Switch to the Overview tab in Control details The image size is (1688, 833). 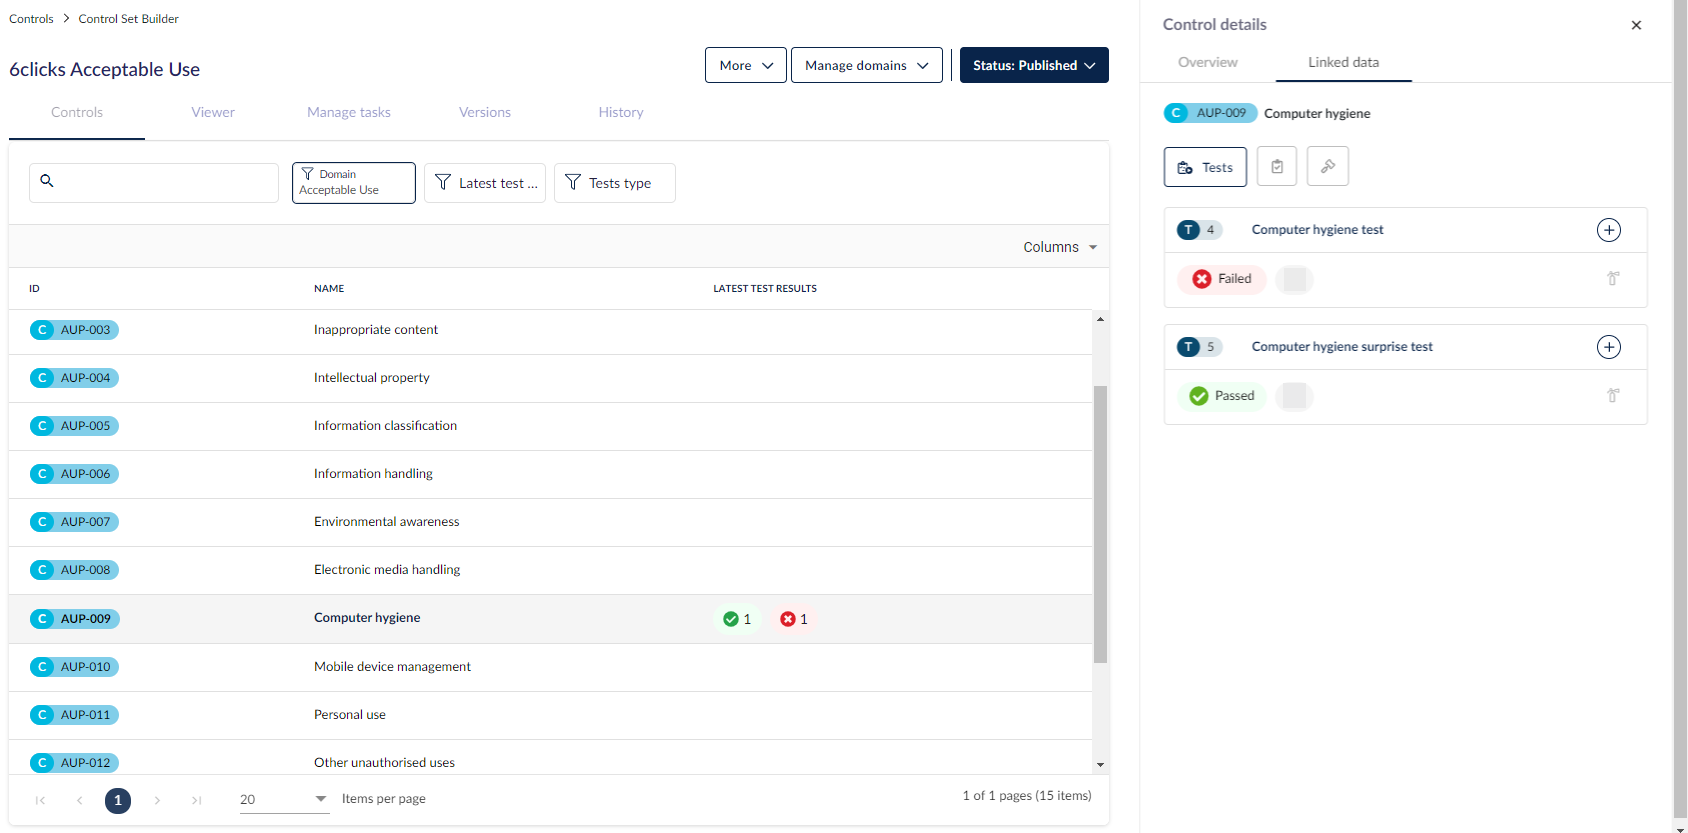(1207, 62)
